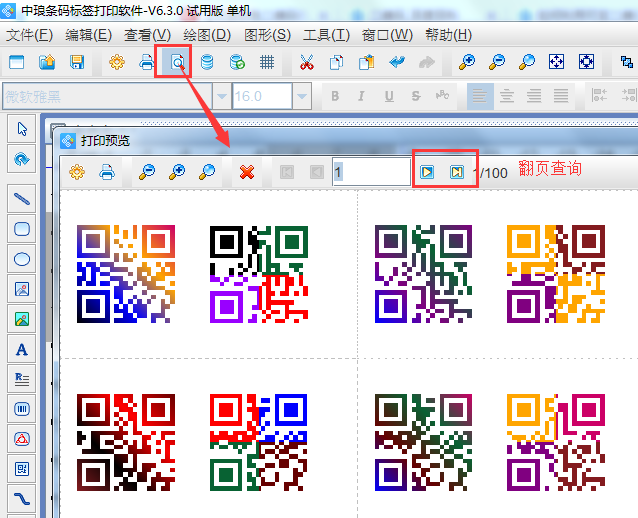
Task: Select the straight line drawing tool
Action: [21, 198]
